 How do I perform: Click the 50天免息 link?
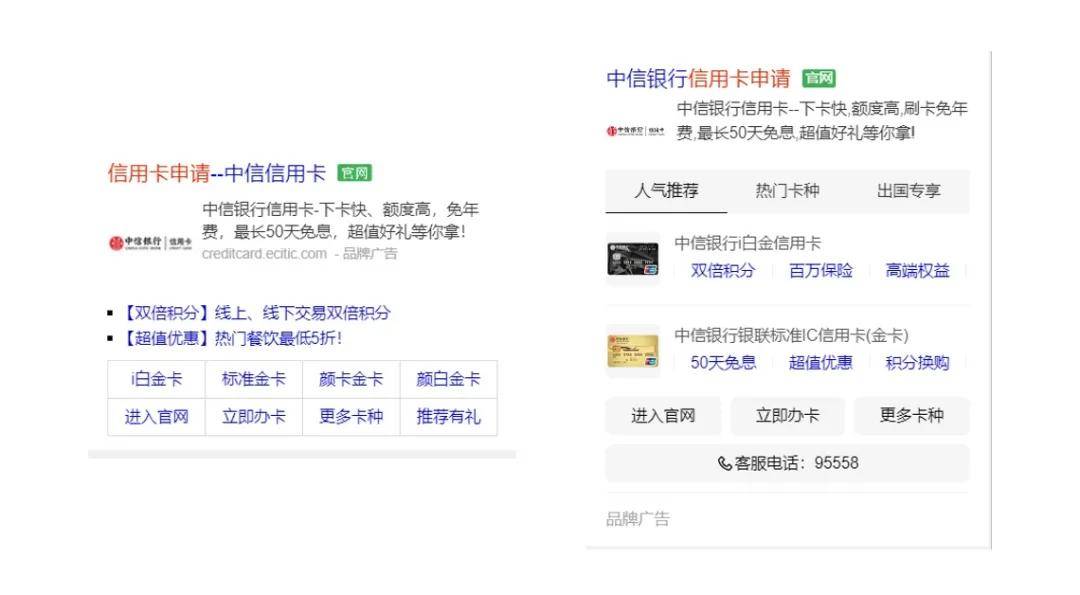[x=723, y=363]
